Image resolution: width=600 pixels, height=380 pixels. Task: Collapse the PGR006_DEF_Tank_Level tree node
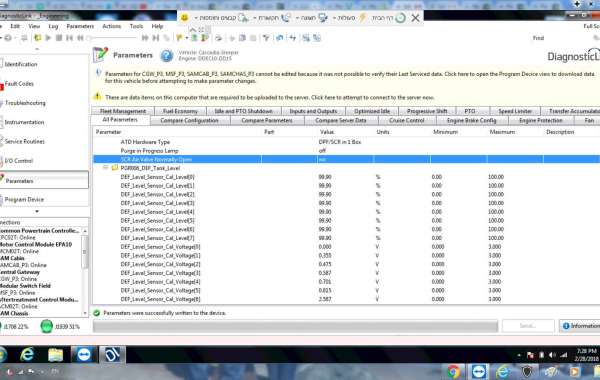[106, 168]
